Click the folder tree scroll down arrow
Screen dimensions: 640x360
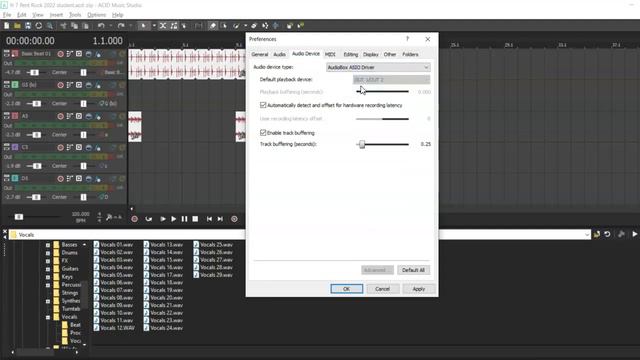click(84, 345)
